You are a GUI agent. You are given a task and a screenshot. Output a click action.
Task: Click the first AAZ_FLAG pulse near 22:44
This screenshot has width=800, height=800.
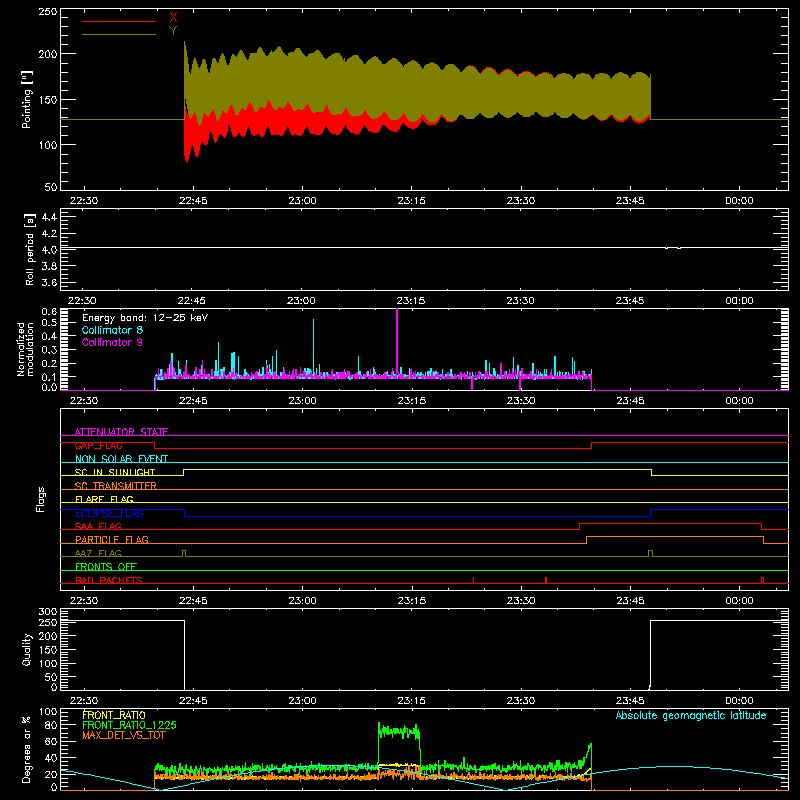pyautogui.click(x=184, y=553)
